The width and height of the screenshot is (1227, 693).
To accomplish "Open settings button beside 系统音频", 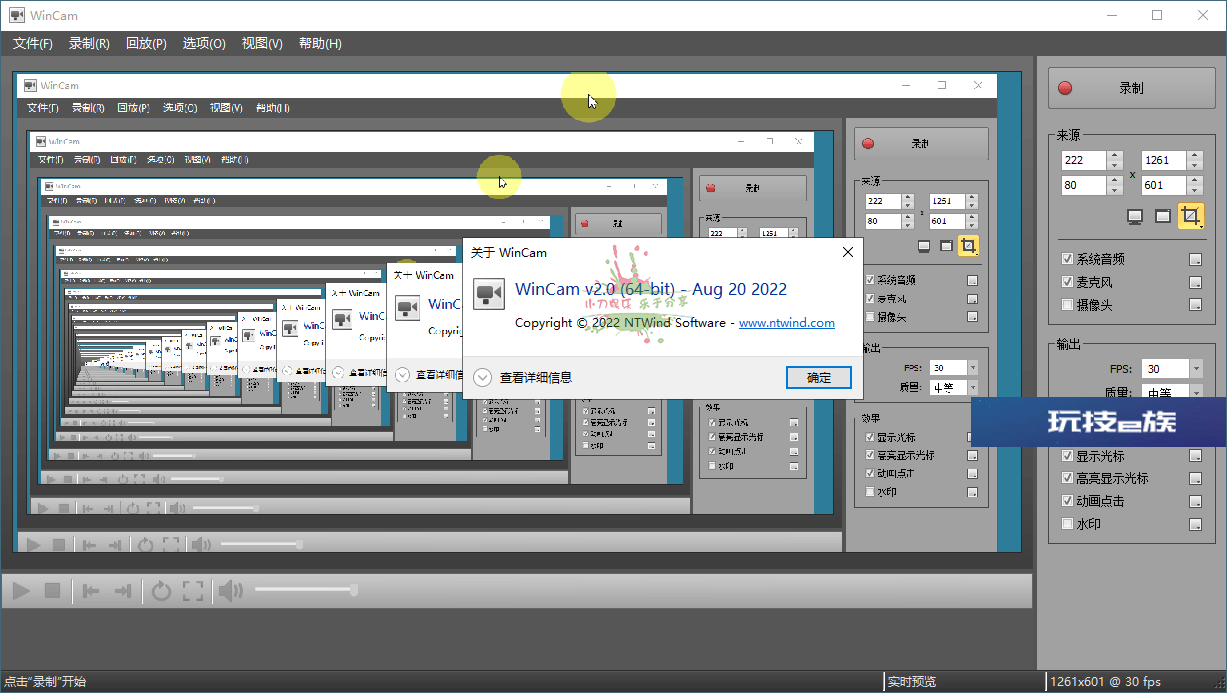I will point(1195,259).
